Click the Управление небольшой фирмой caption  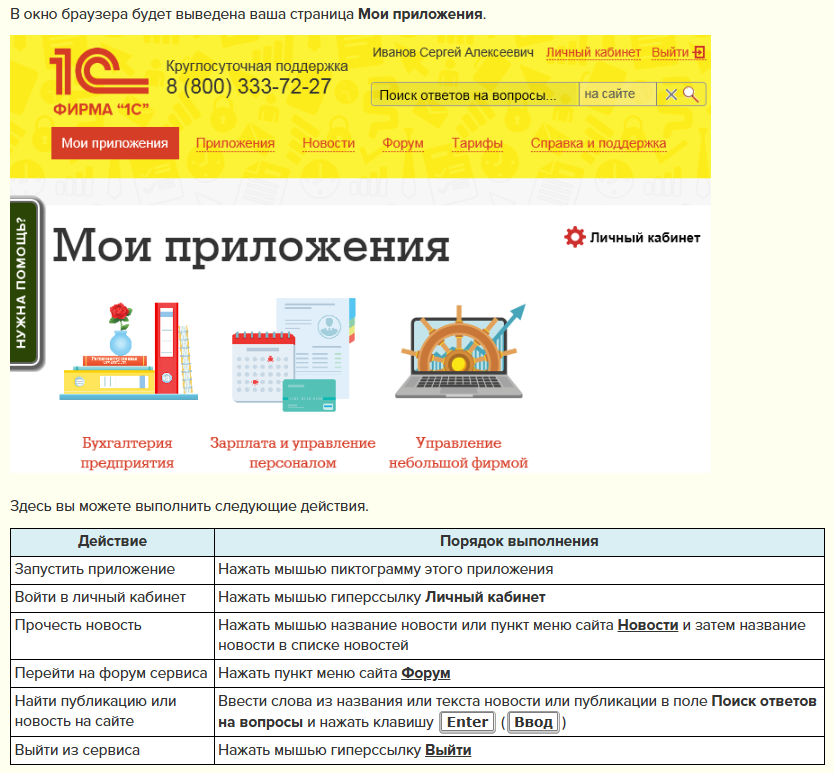[x=458, y=452]
